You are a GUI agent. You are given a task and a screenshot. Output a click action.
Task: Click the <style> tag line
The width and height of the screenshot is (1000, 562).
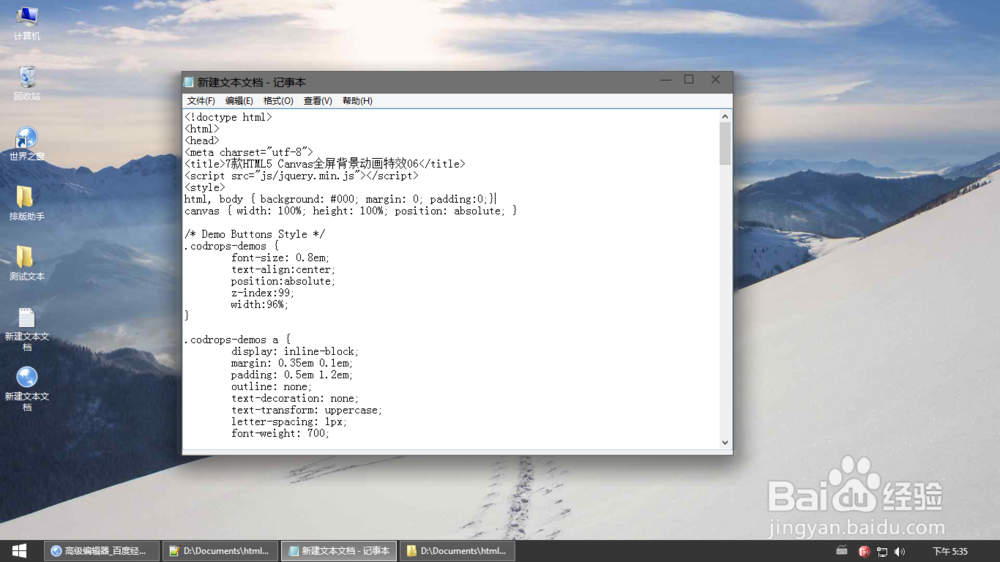[x=205, y=188]
